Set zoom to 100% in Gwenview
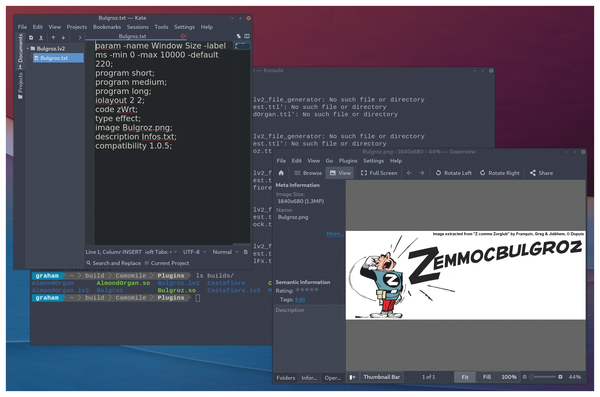The width and height of the screenshot is (600, 397). pos(509,377)
